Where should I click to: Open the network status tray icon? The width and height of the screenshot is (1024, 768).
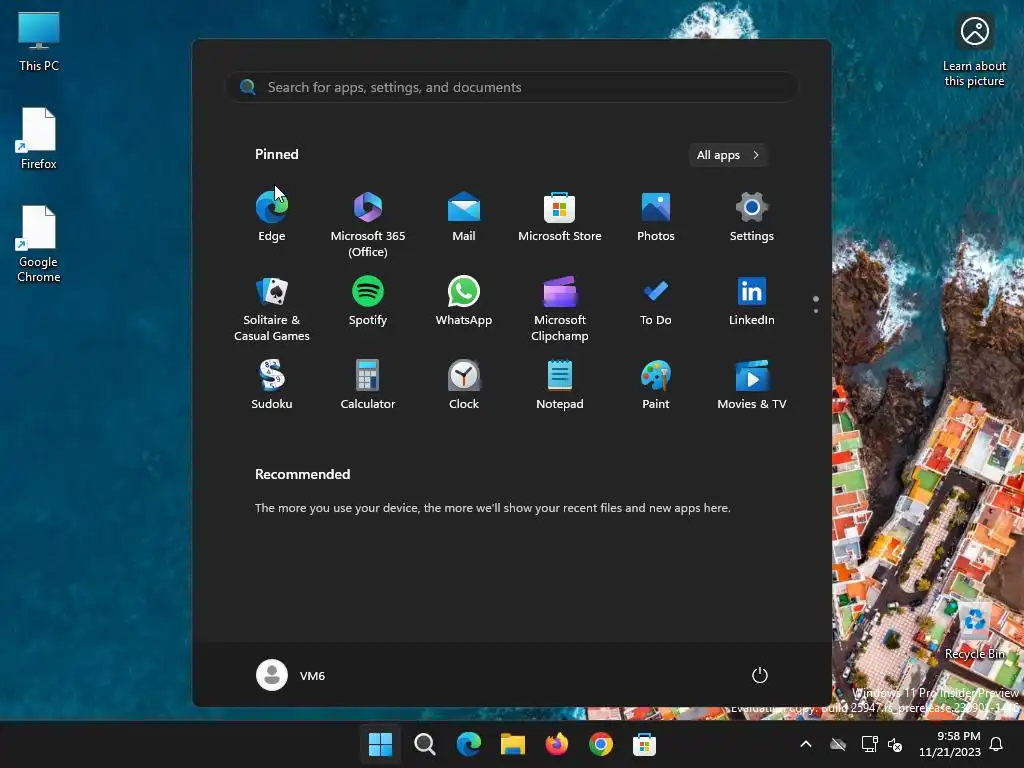click(869, 744)
